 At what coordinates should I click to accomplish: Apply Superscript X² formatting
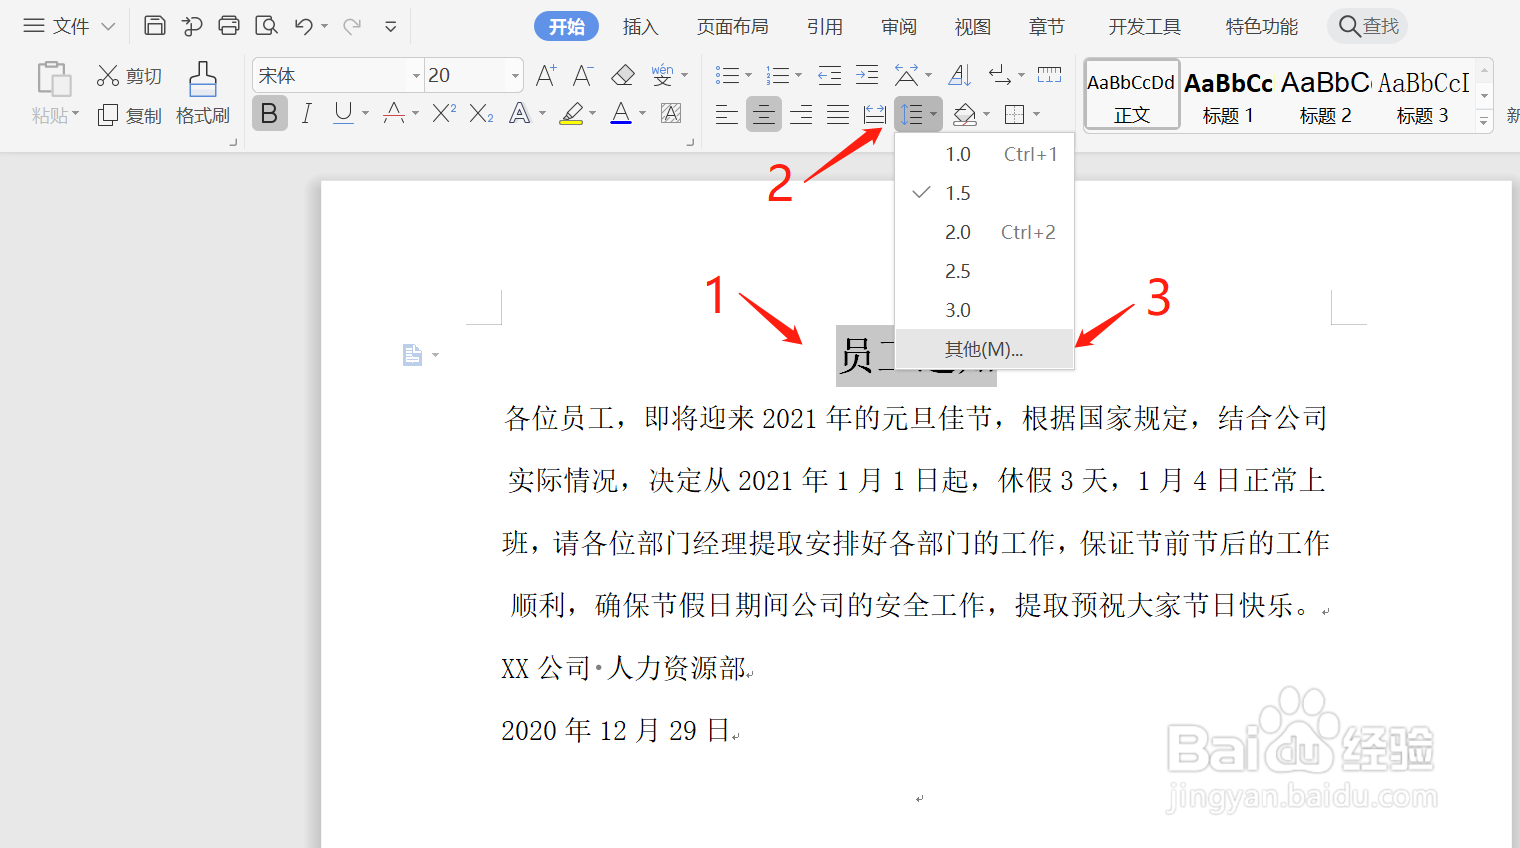pos(444,114)
